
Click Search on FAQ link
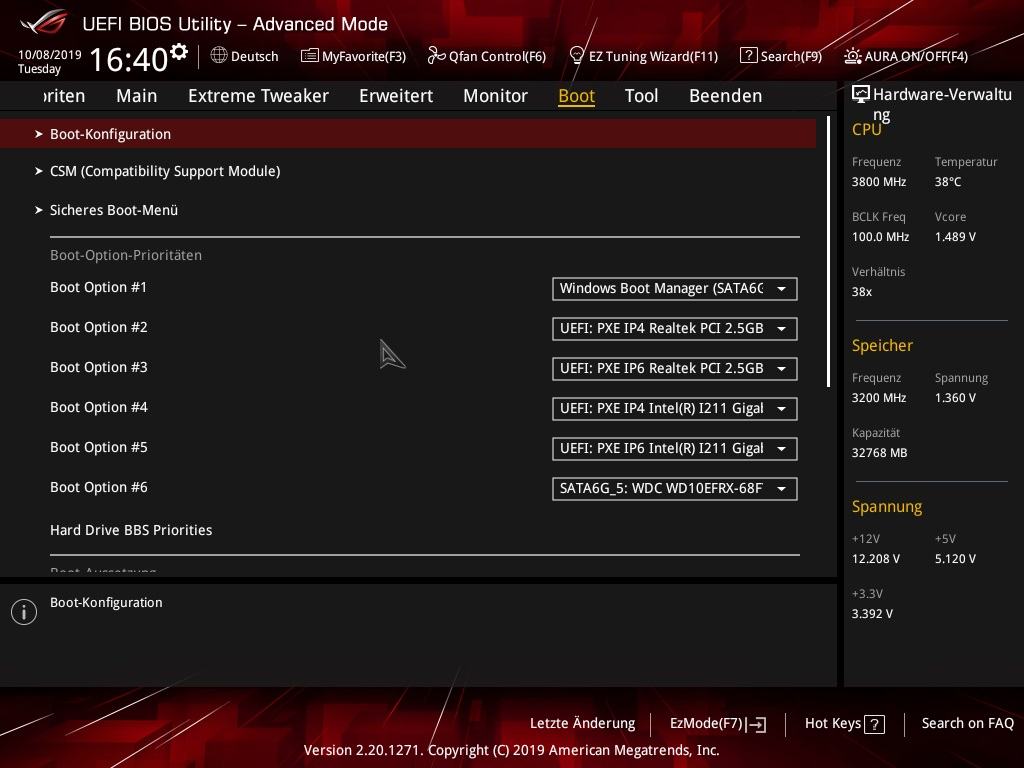(x=967, y=724)
